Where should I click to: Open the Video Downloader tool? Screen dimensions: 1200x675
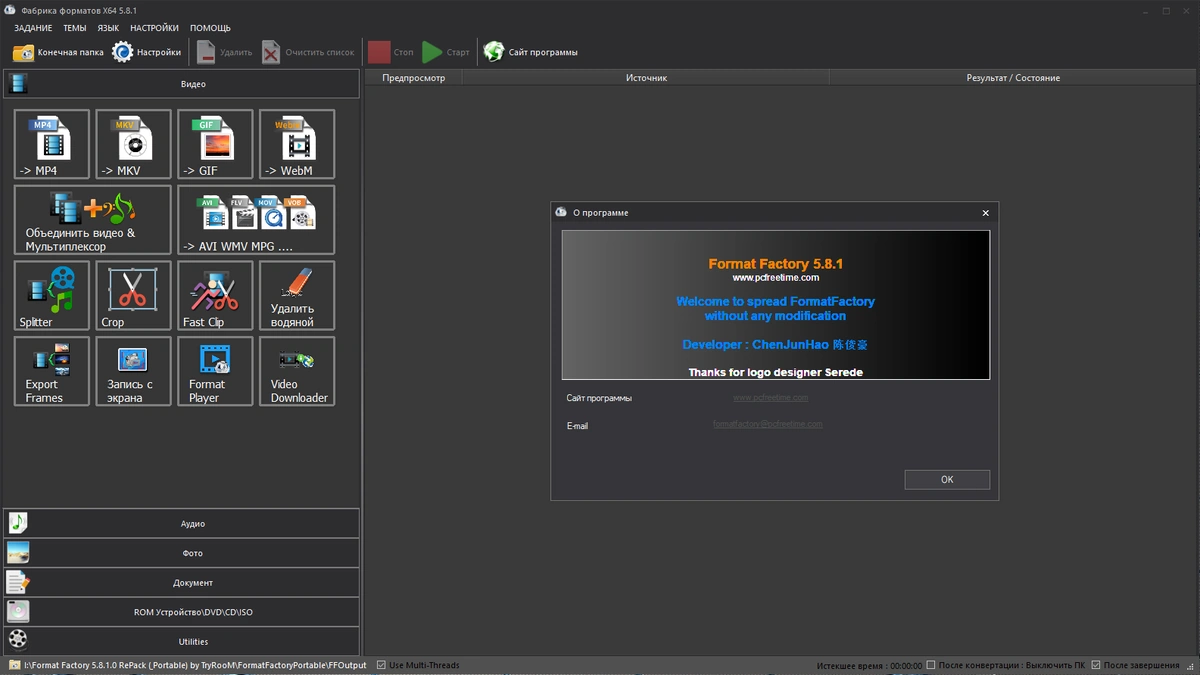click(297, 371)
